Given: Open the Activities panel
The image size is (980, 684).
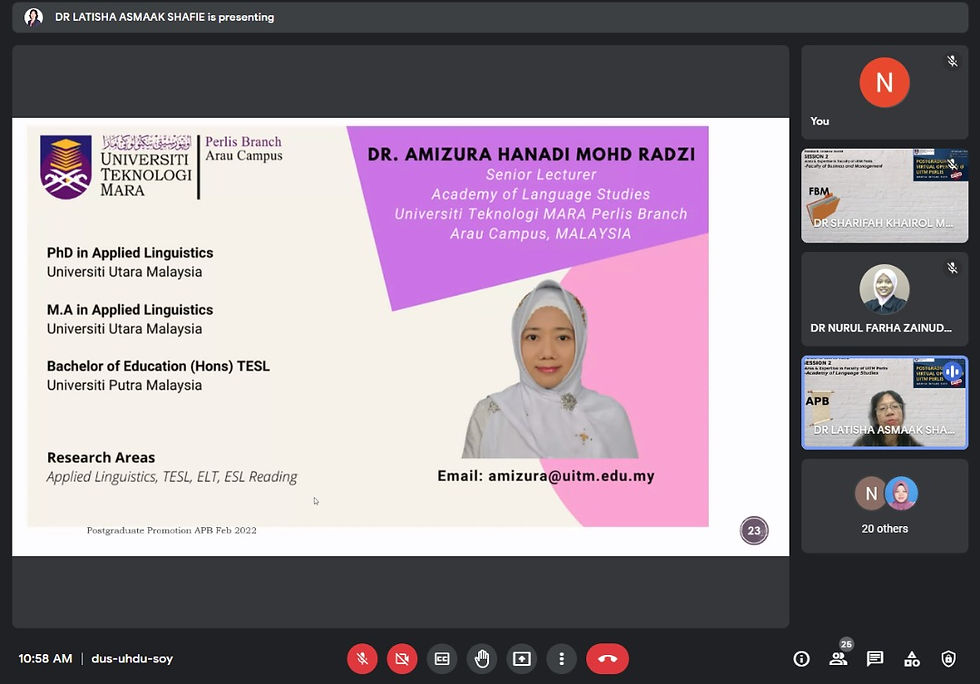Looking at the screenshot, I should tap(912, 658).
